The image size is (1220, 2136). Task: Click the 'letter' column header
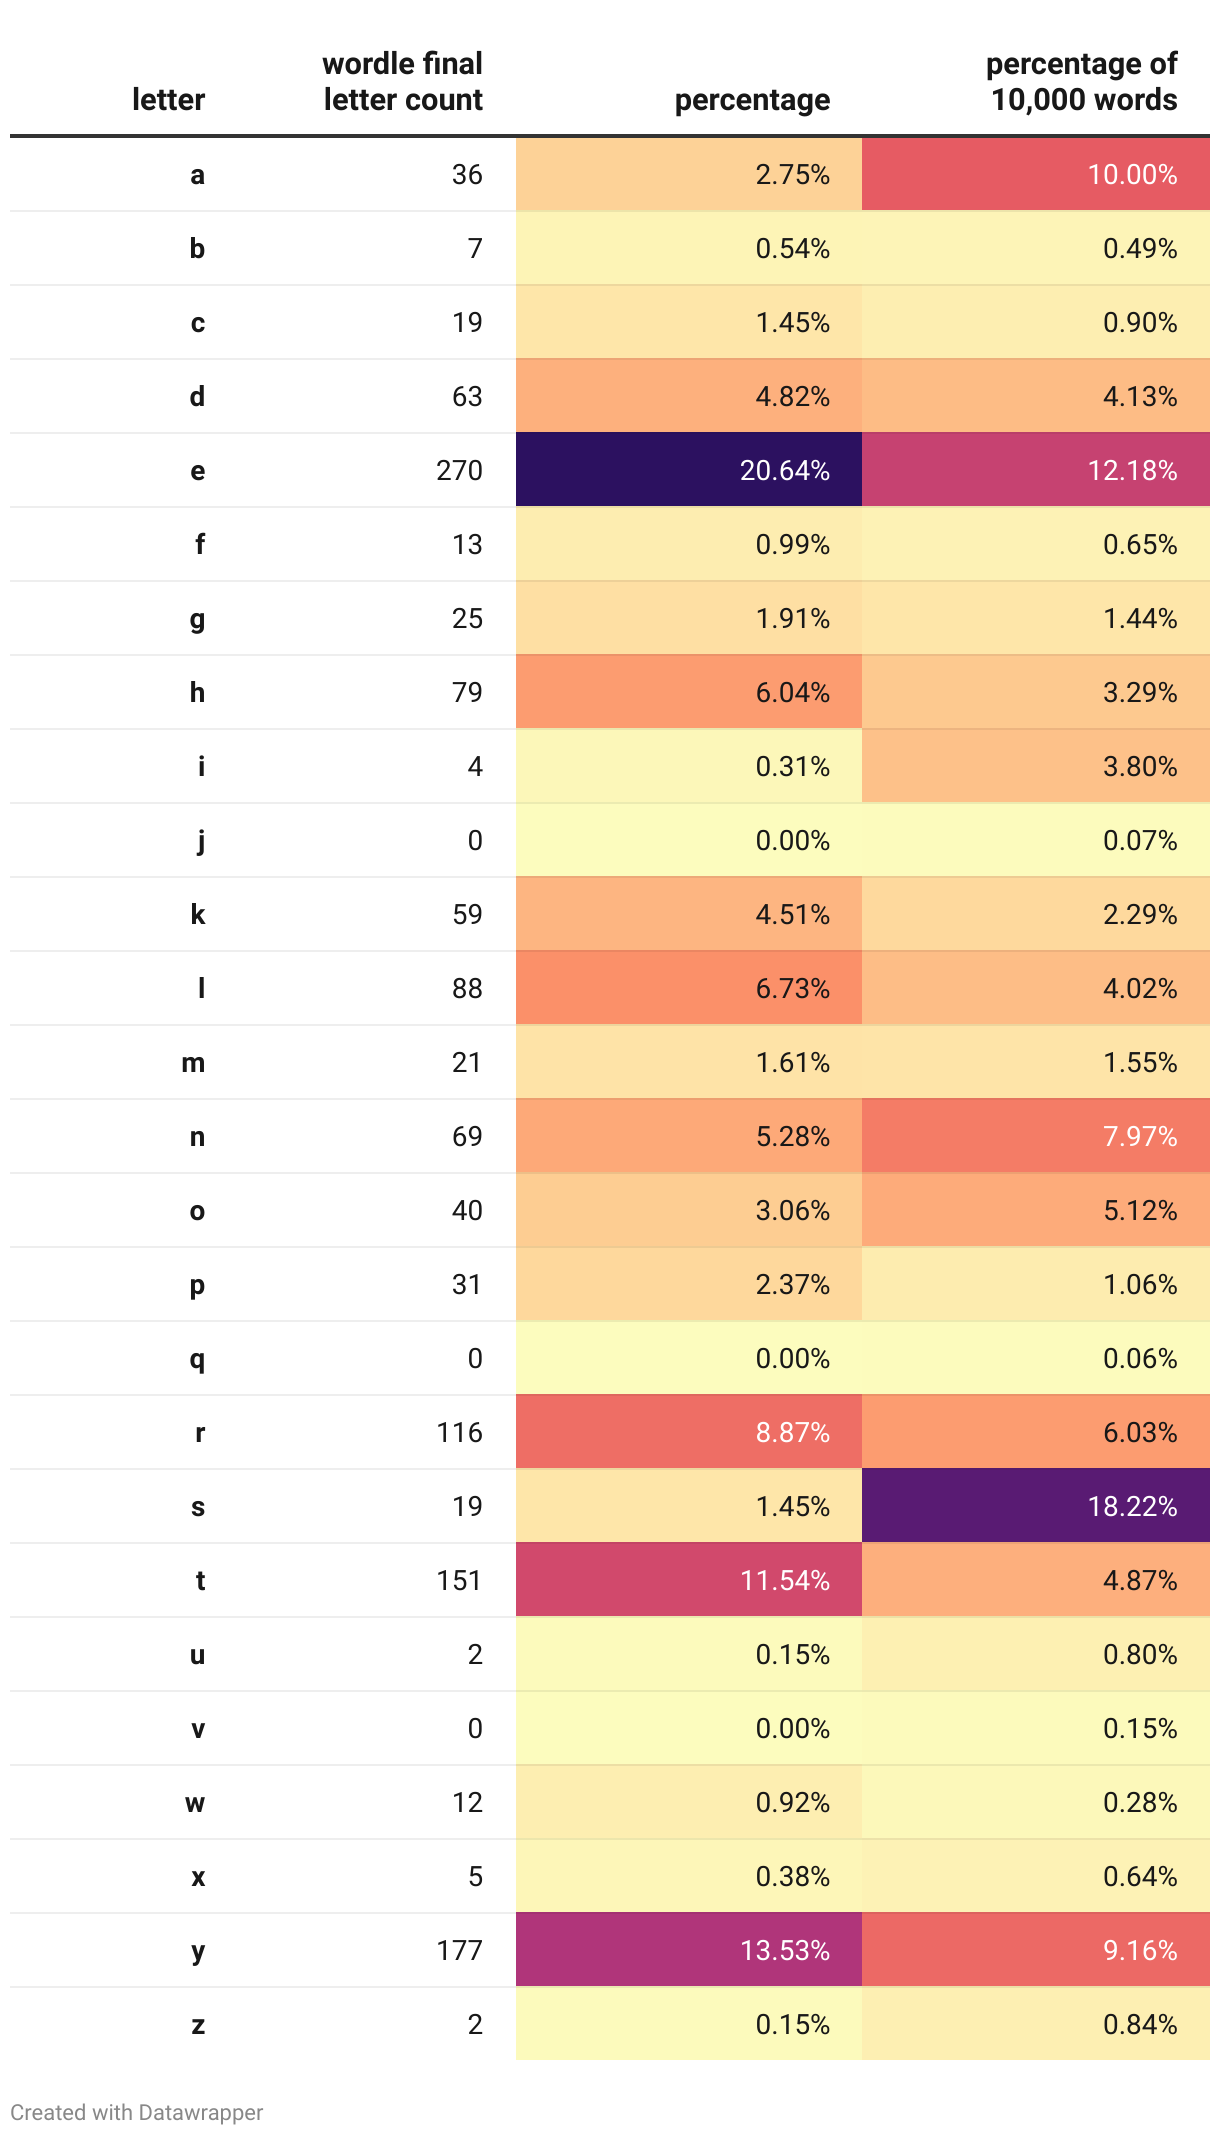[168, 100]
